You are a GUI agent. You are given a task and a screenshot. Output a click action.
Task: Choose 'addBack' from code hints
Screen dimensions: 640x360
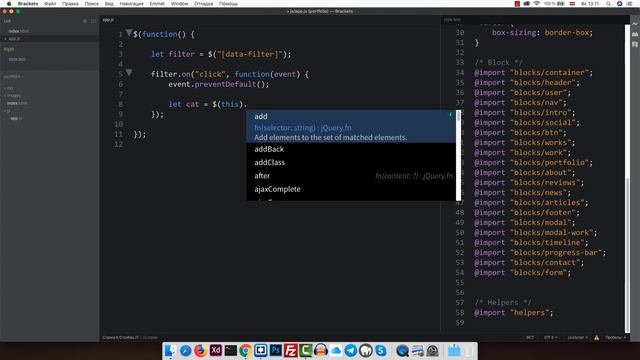click(351, 149)
